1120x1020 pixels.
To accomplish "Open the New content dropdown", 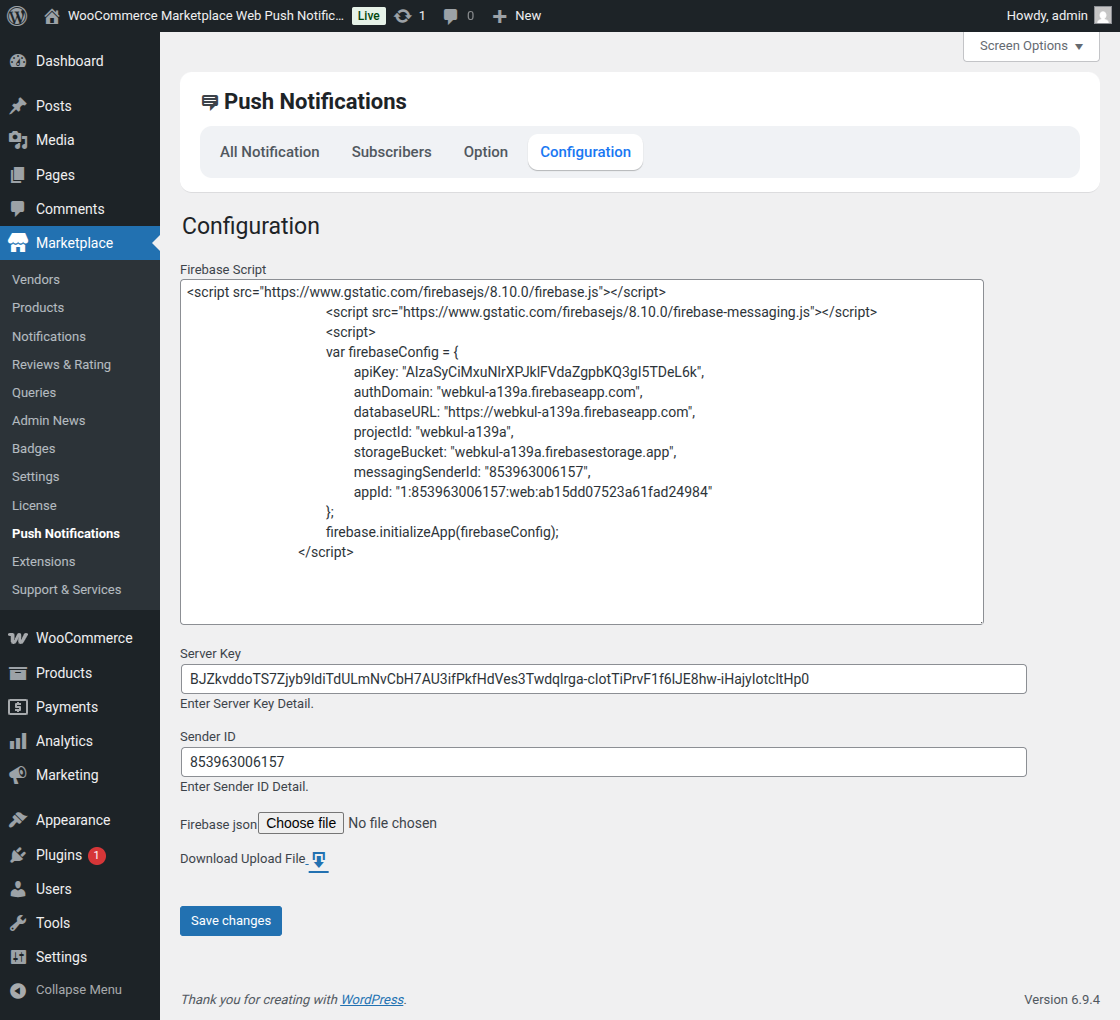I will [517, 16].
